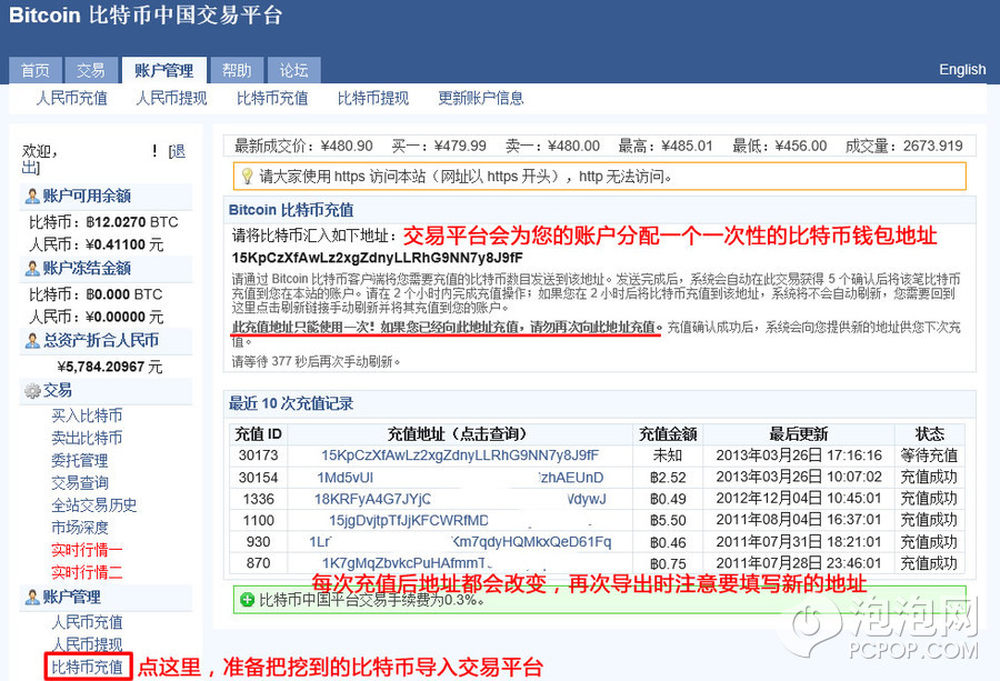Click the 等待充值 status cell
This screenshot has width=1000, height=681.
pyautogui.click(x=929, y=455)
